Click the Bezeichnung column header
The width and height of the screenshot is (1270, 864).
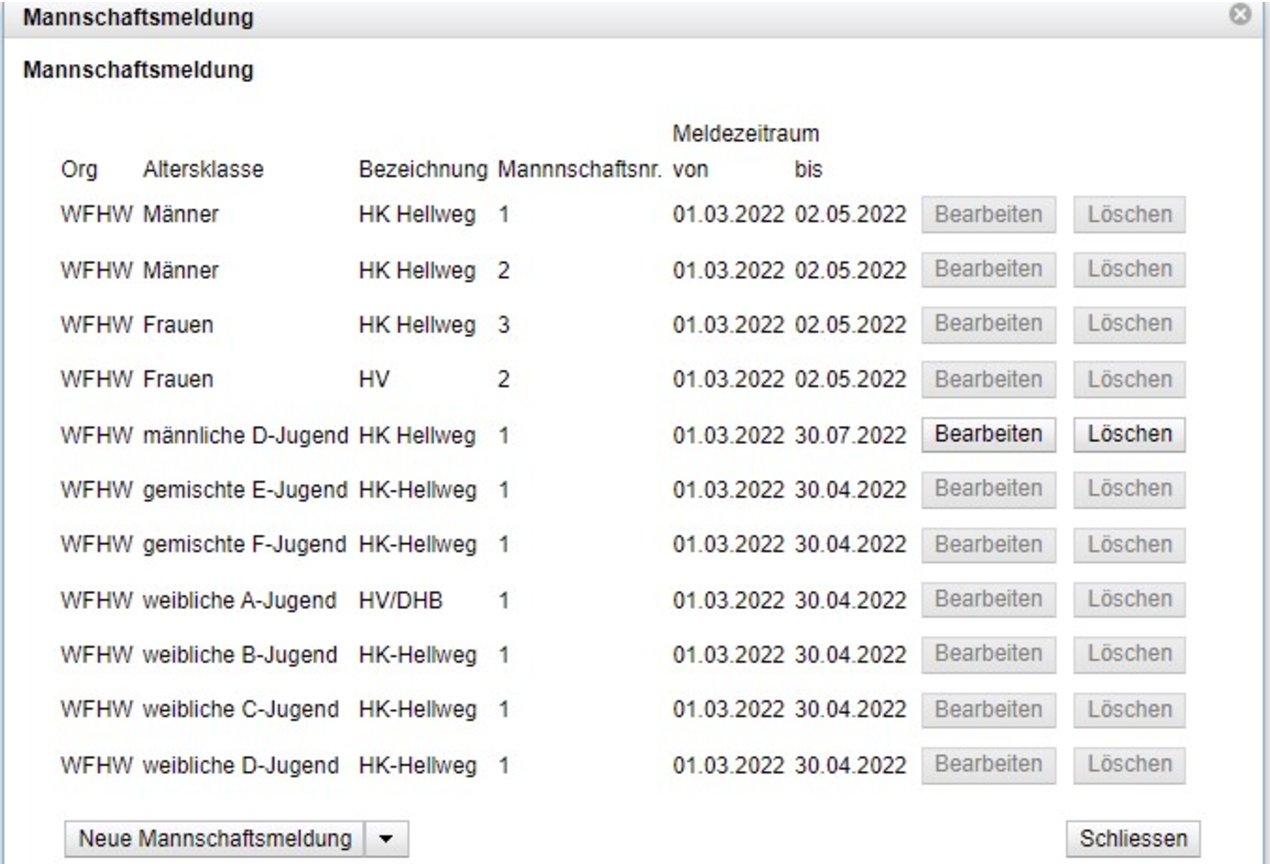pos(424,170)
